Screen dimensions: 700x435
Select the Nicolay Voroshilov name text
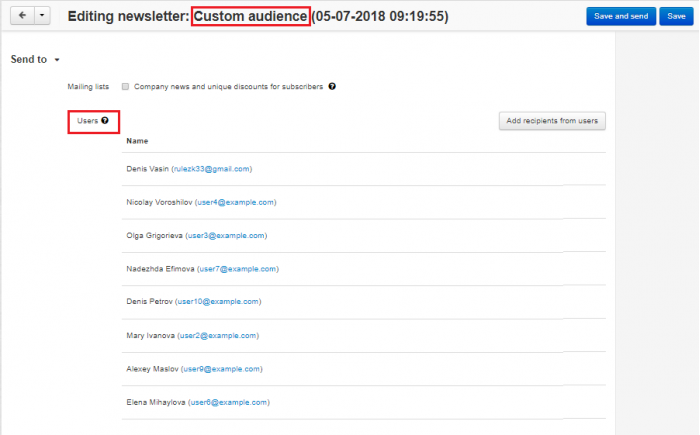159,202
